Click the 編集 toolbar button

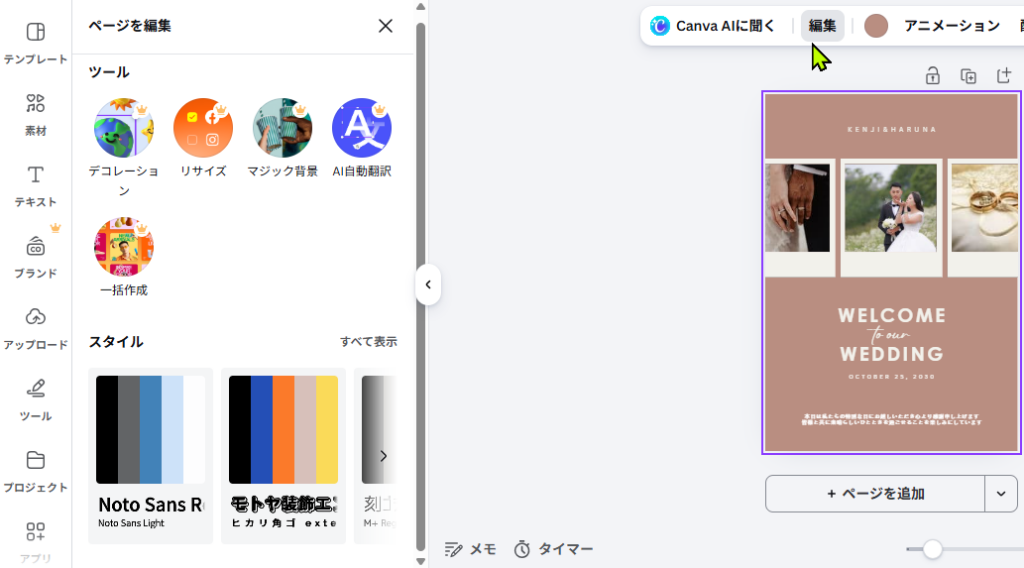(822, 25)
